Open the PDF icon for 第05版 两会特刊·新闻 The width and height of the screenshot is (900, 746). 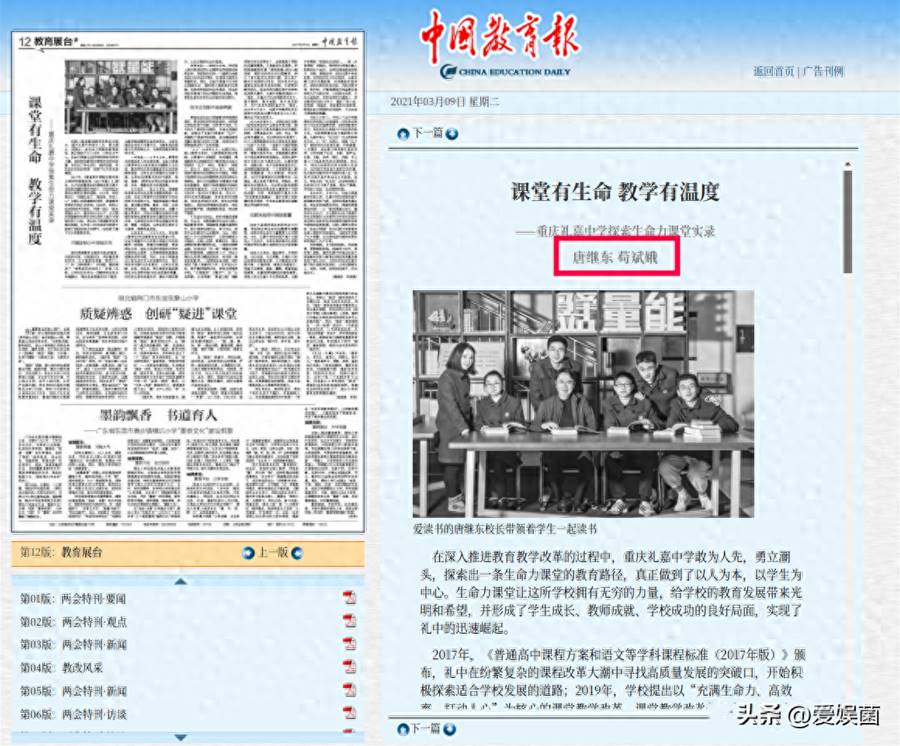pyautogui.click(x=350, y=690)
